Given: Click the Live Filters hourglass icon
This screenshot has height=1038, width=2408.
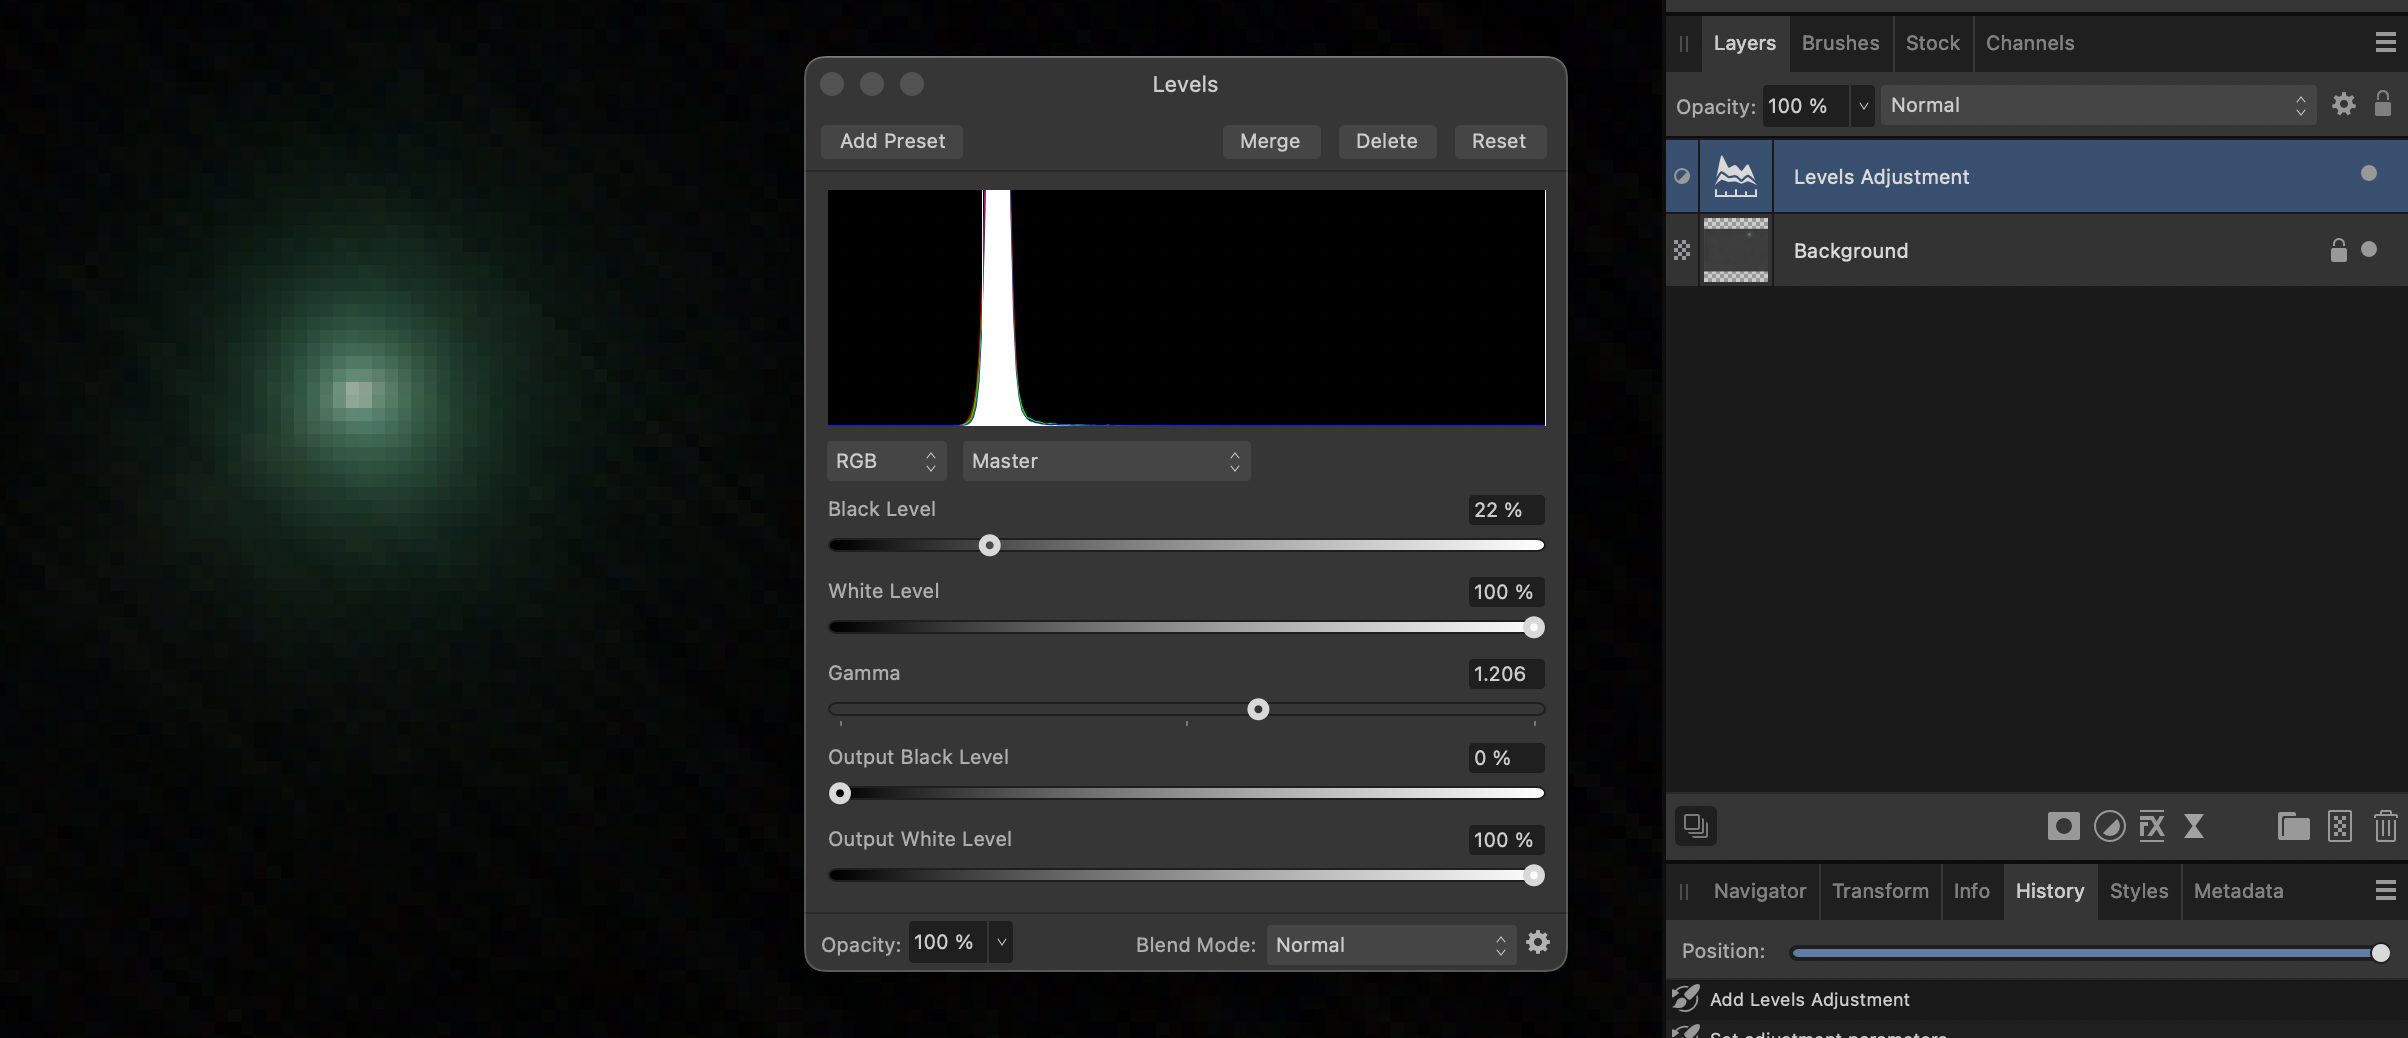Looking at the screenshot, I should tap(2194, 826).
